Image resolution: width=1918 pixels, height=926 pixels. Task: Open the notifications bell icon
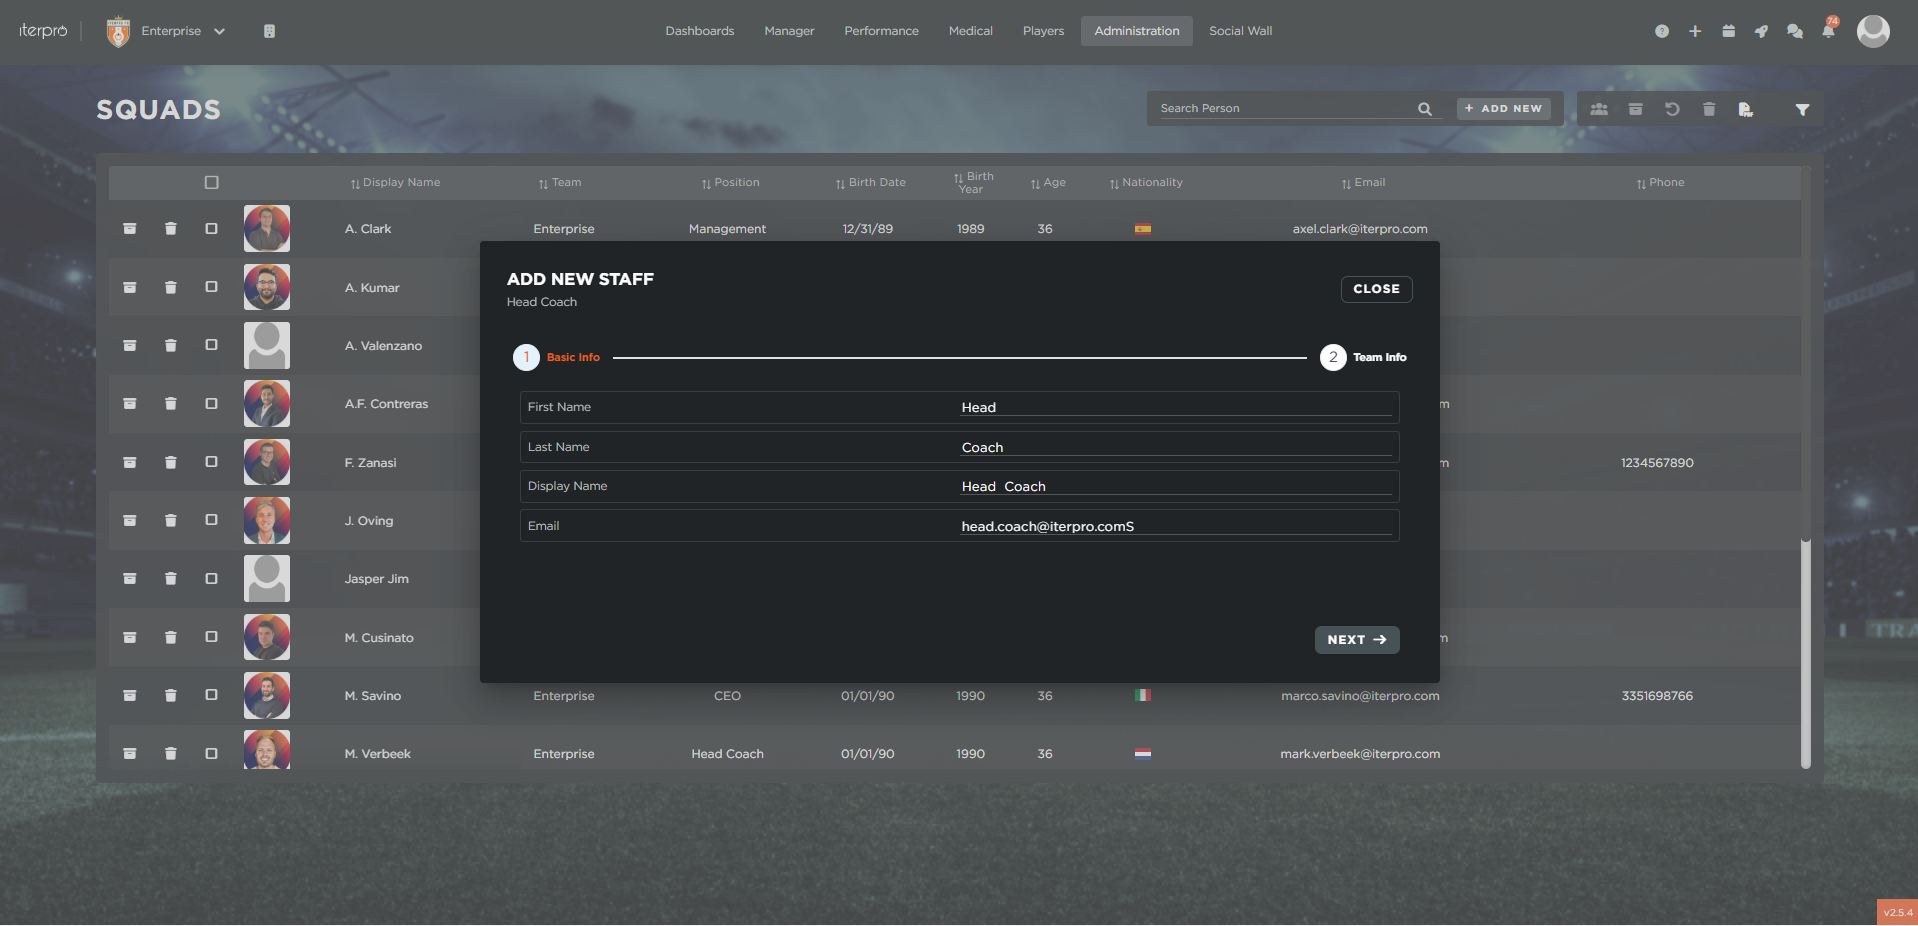(1828, 32)
